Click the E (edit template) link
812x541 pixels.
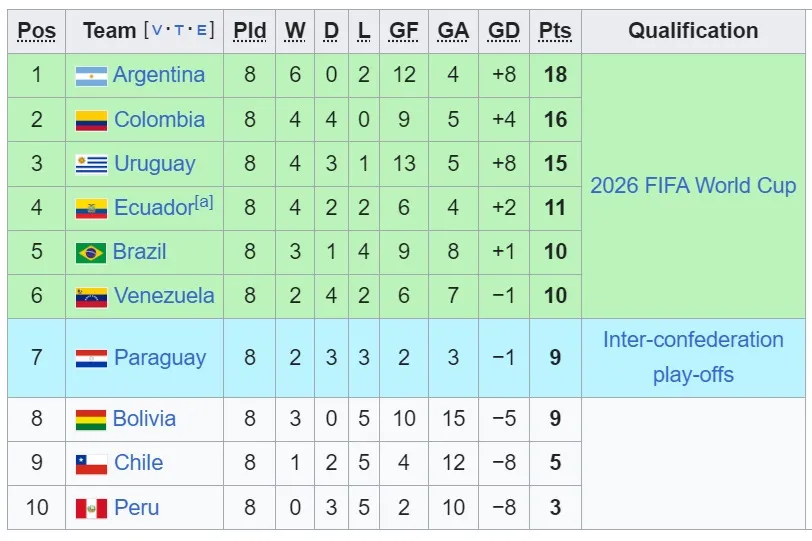tap(201, 31)
